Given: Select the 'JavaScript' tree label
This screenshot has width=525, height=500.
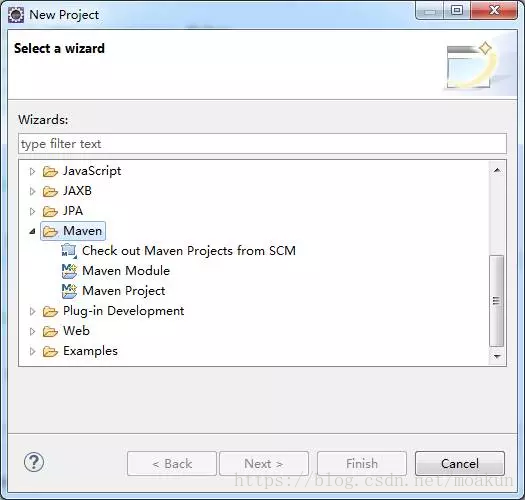Looking at the screenshot, I should [x=92, y=171].
